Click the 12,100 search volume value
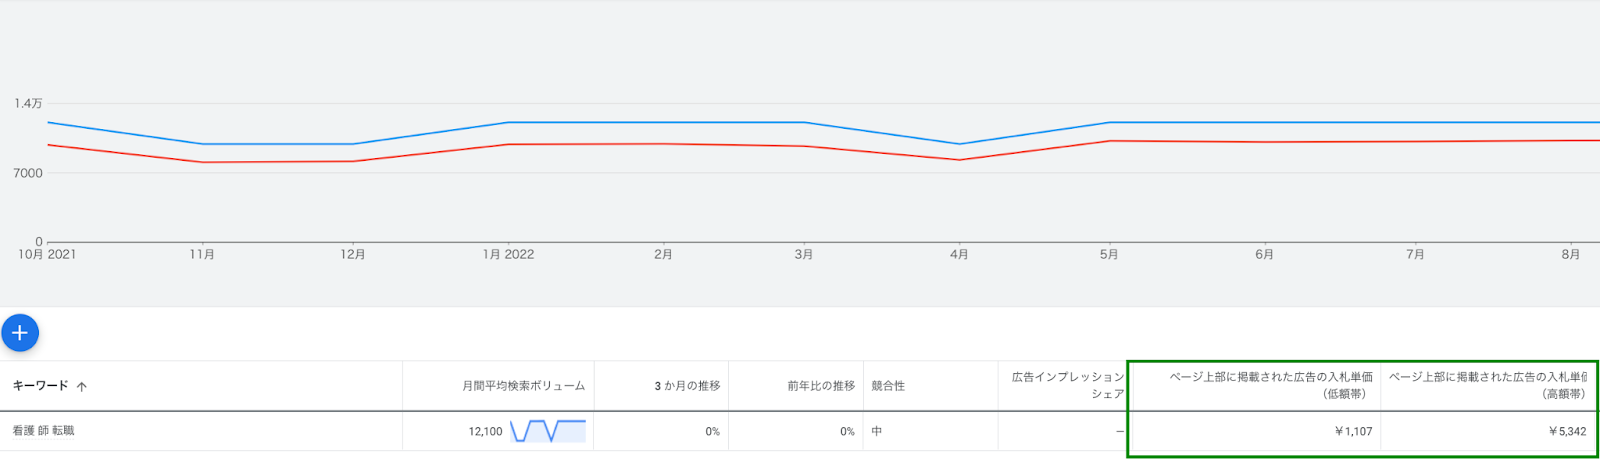Image resolution: width=1600 pixels, height=459 pixels. coord(485,432)
